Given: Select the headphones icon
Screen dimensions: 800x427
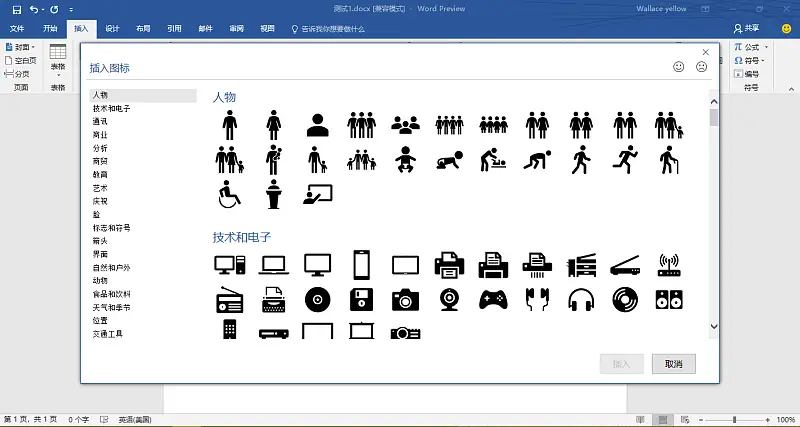Looking at the screenshot, I should pos(581,300).
